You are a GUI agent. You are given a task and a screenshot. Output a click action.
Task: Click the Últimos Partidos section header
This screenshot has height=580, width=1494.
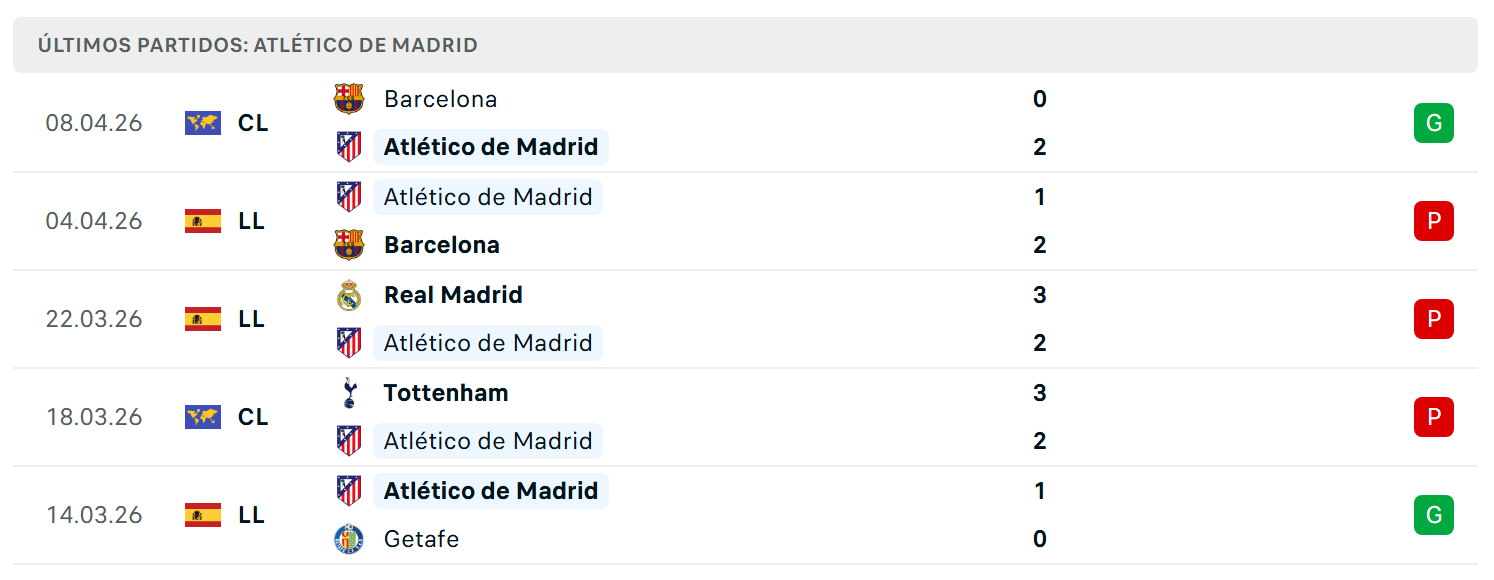click(x=745, y=45)
